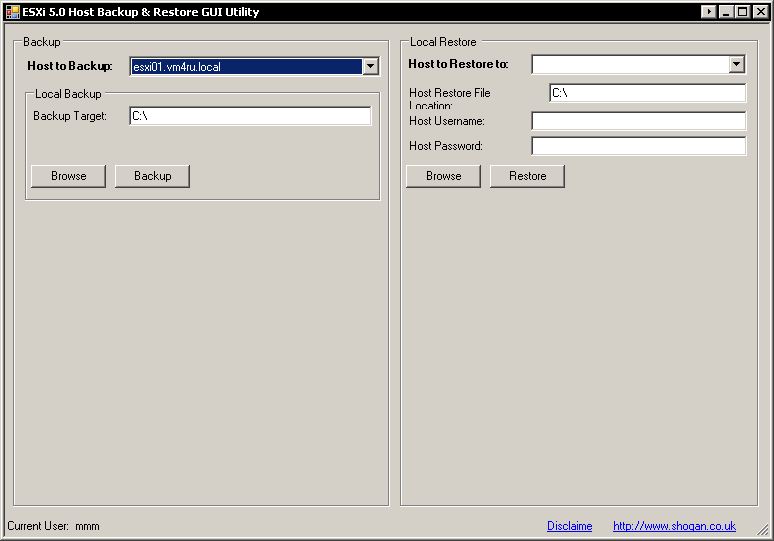Click the window resize grip in the corner
This screenshot has width=774, height=541.
tap(763, 529)
